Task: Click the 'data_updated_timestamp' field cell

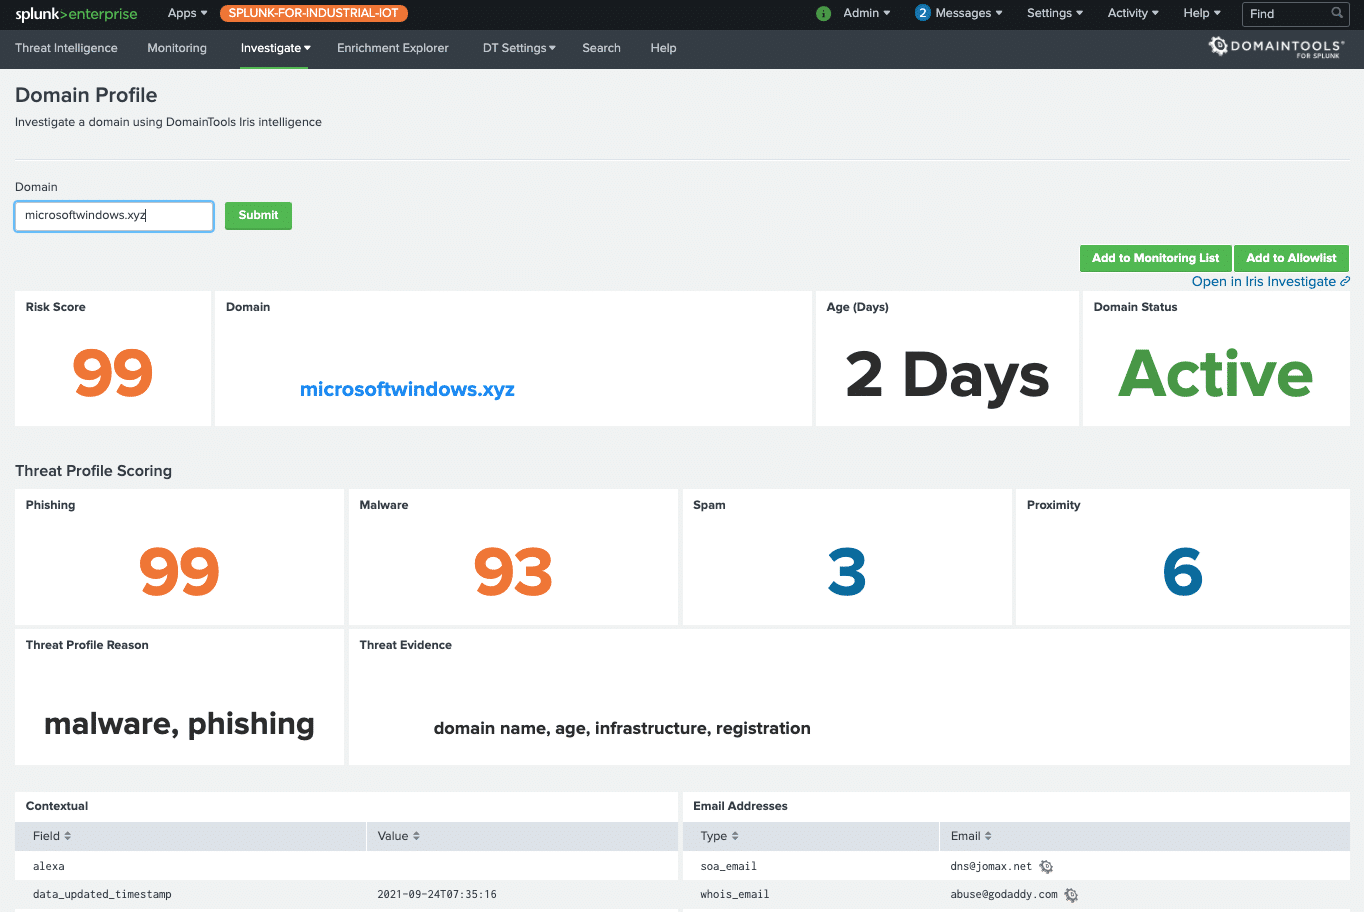Action: [x=102, y=894]
